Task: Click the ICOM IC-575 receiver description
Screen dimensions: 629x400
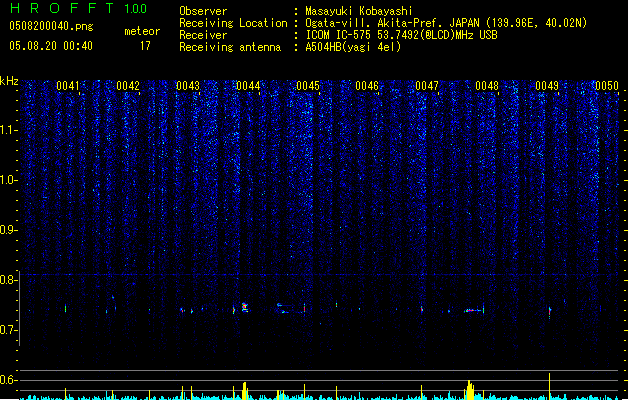Action: pos(401,35)
